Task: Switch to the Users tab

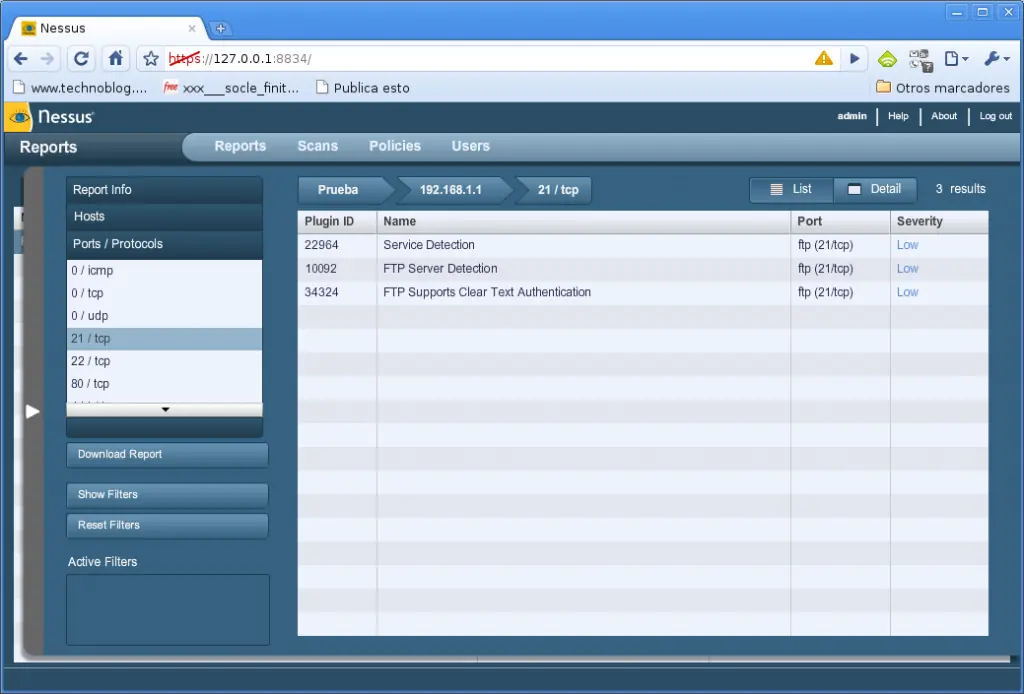Action: 470,146
